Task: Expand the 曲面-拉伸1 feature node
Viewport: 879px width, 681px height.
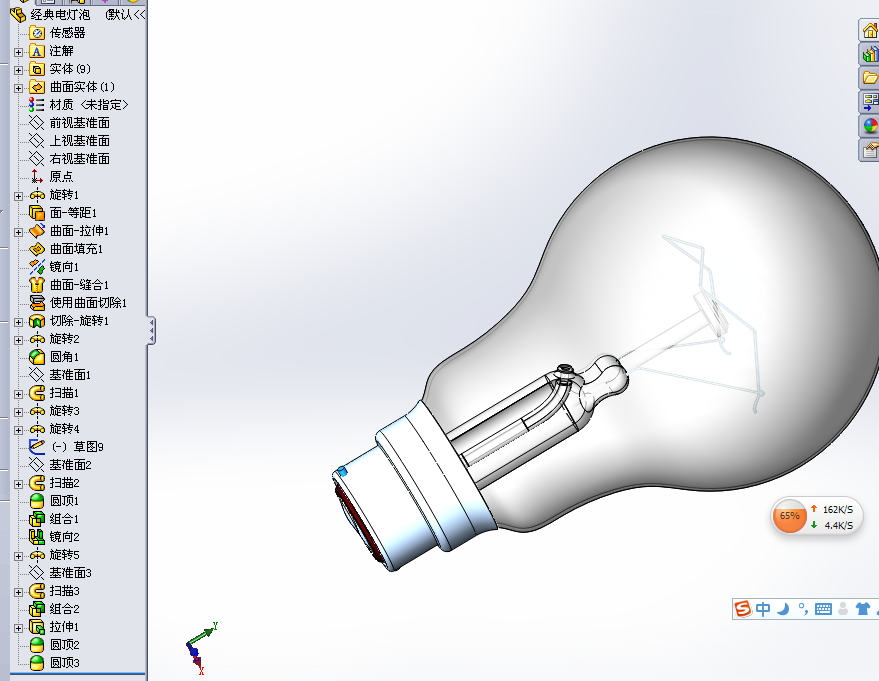Action: [18, 232]
